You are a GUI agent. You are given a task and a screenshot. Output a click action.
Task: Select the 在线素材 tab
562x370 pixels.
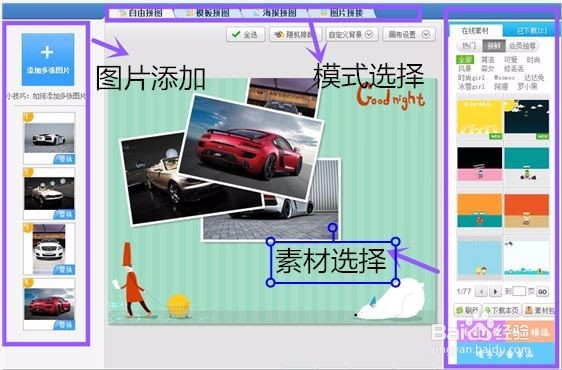[475, 31]
